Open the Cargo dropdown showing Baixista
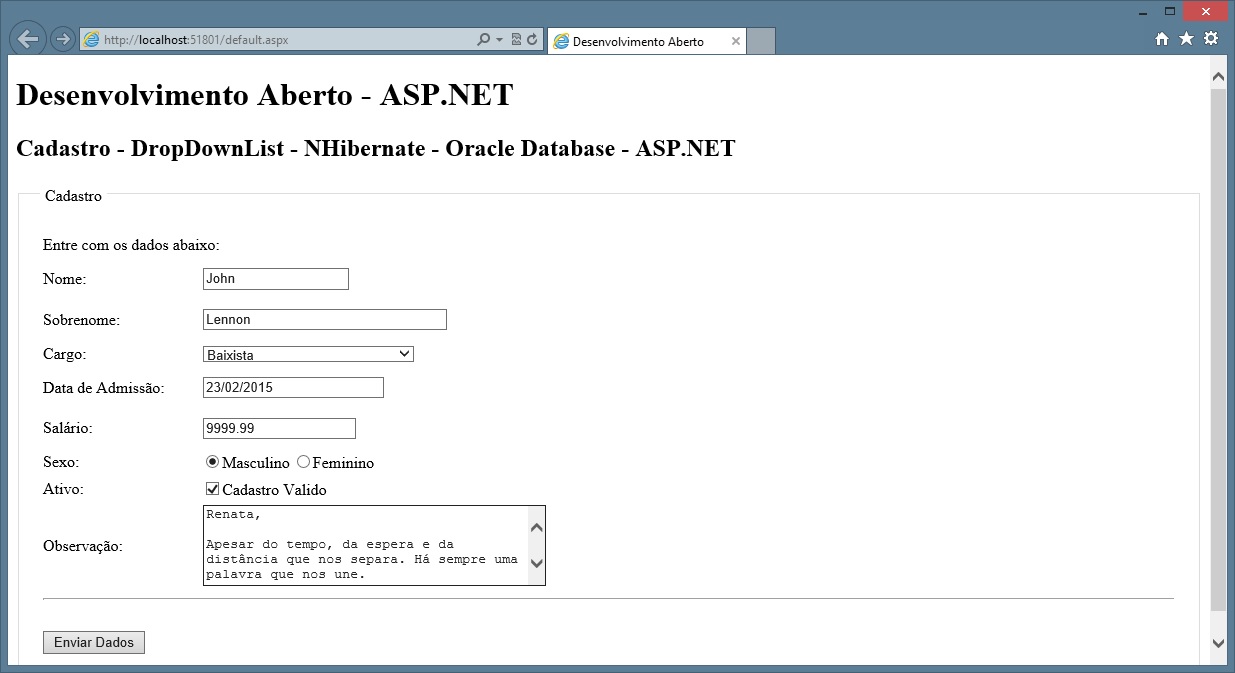Viewport: 1235px width, 673px height. click(308, 354)
